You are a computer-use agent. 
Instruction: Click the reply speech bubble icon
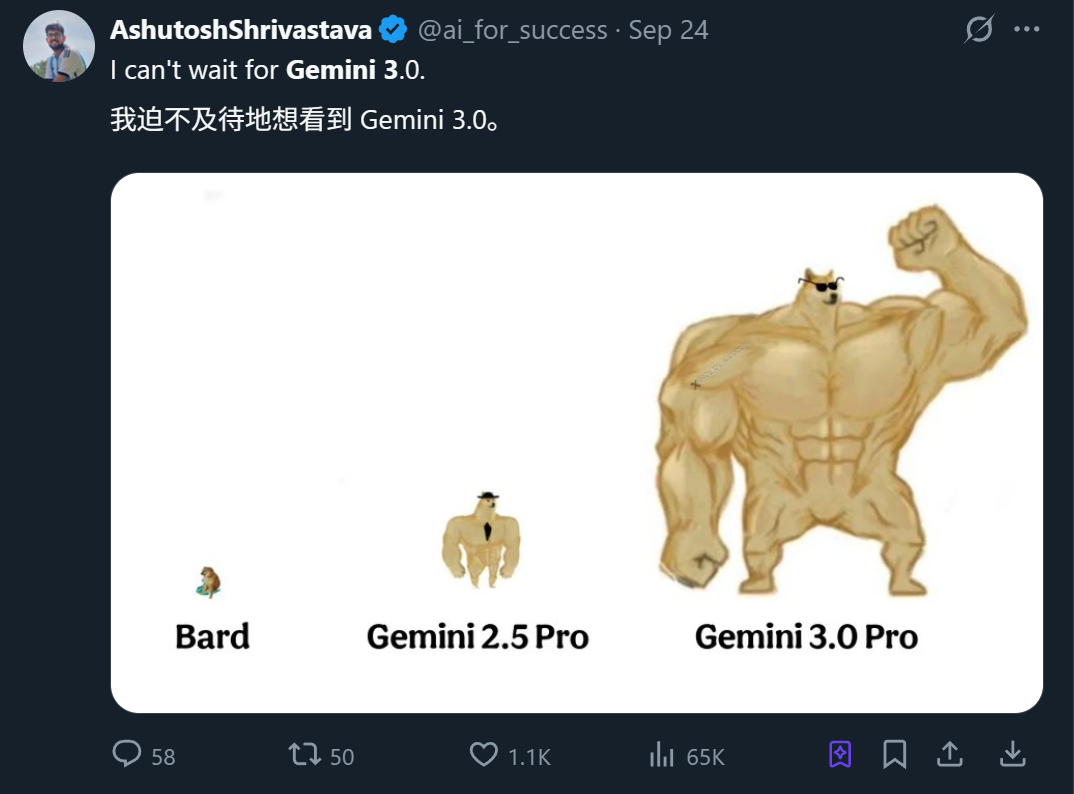tap(127, 754)
